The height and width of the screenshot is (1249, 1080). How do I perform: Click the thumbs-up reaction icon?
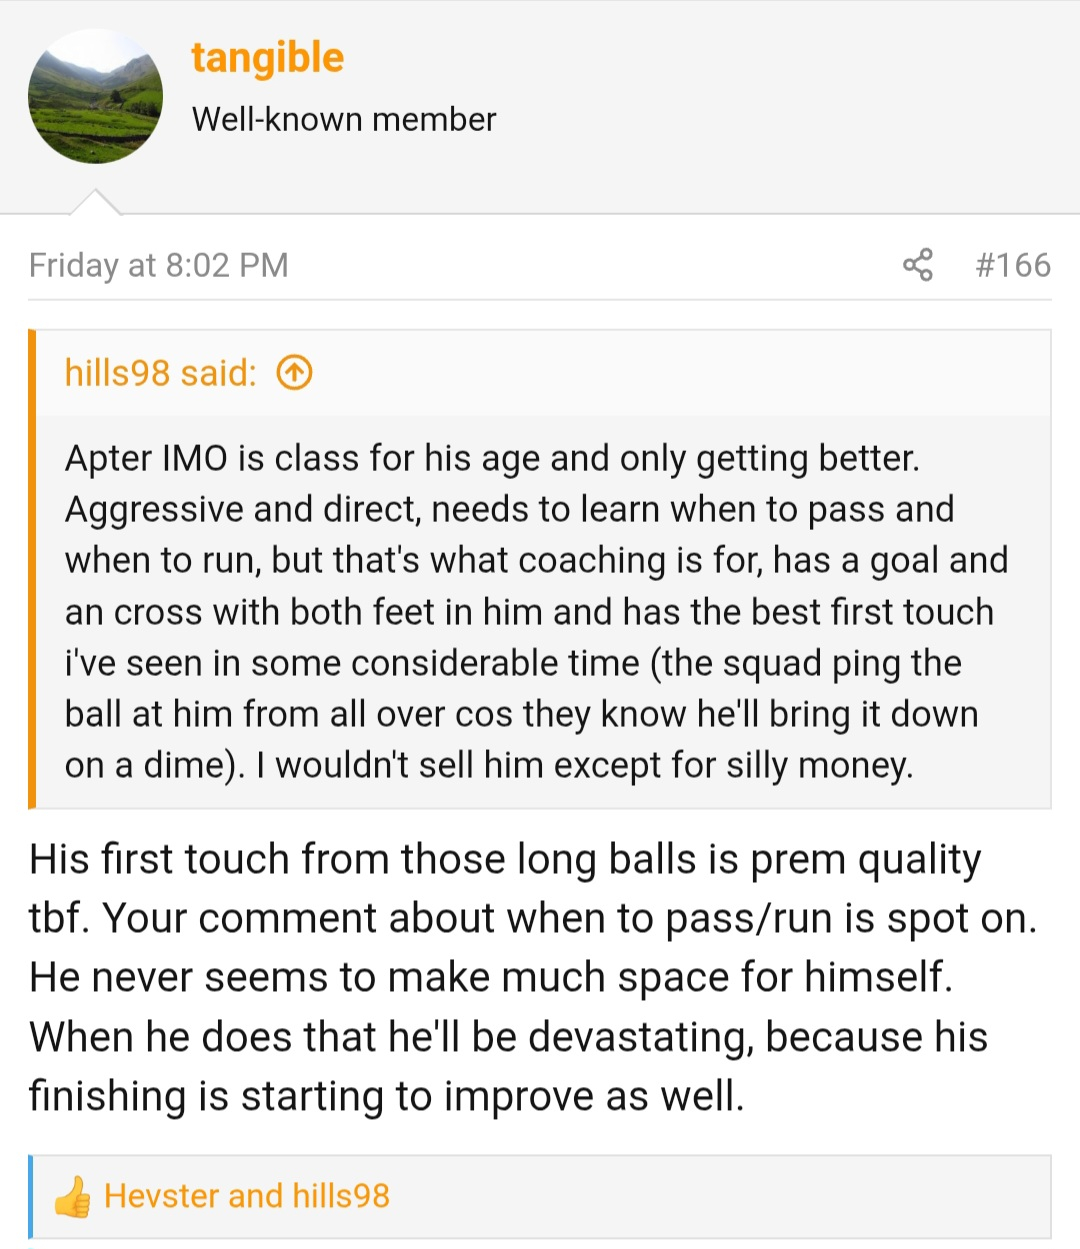(x=72, y=1196)
